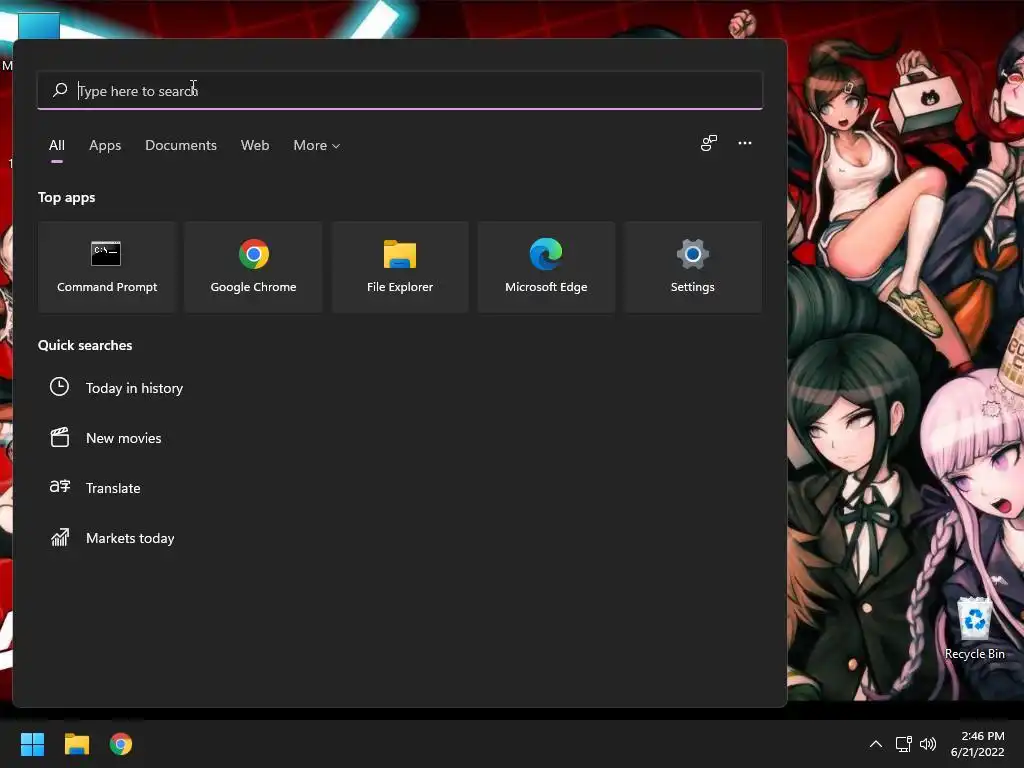Open Command Prompt from Top apps
Screen dimensions: 1024x768
(x=107, y=267)
